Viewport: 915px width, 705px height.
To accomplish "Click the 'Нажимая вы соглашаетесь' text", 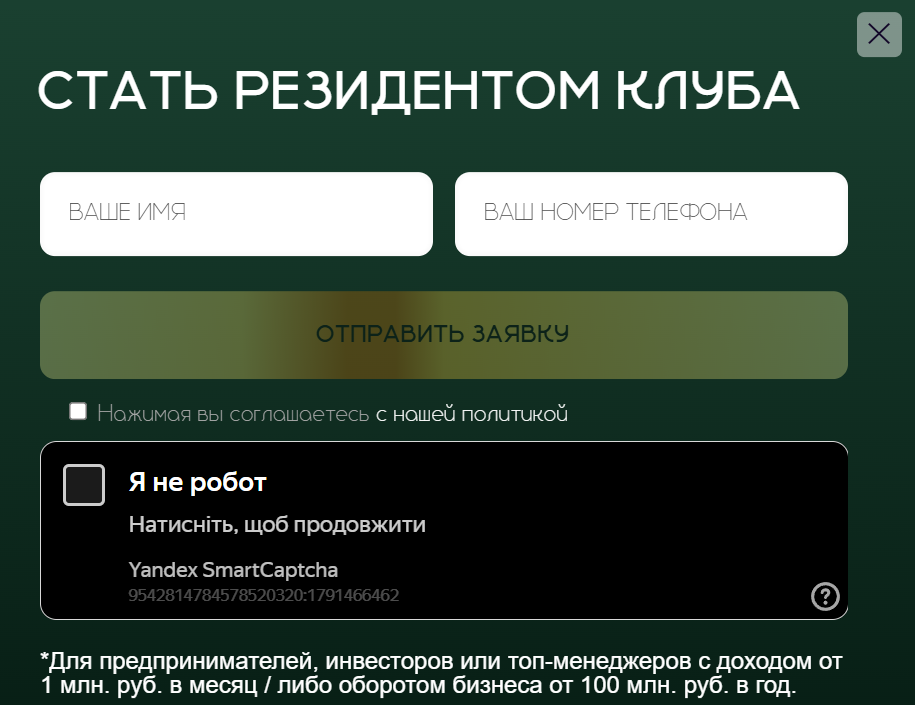I will click(233, 414).
